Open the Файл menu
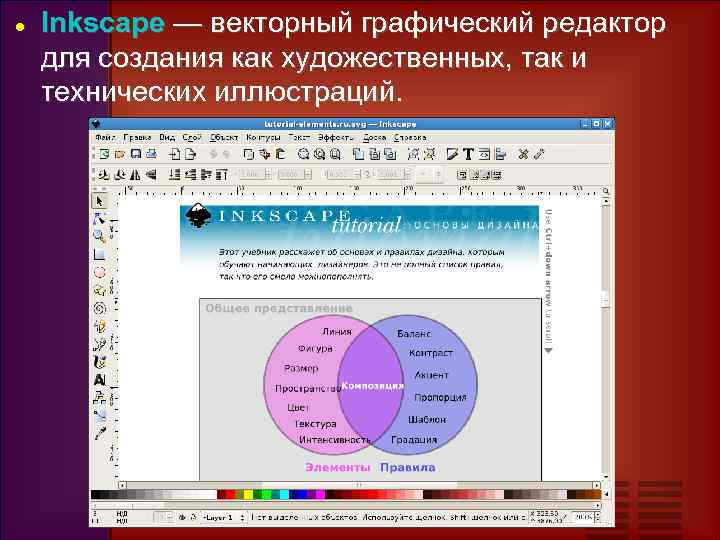Screen dimensions: 720x540 tap(105, 137)
